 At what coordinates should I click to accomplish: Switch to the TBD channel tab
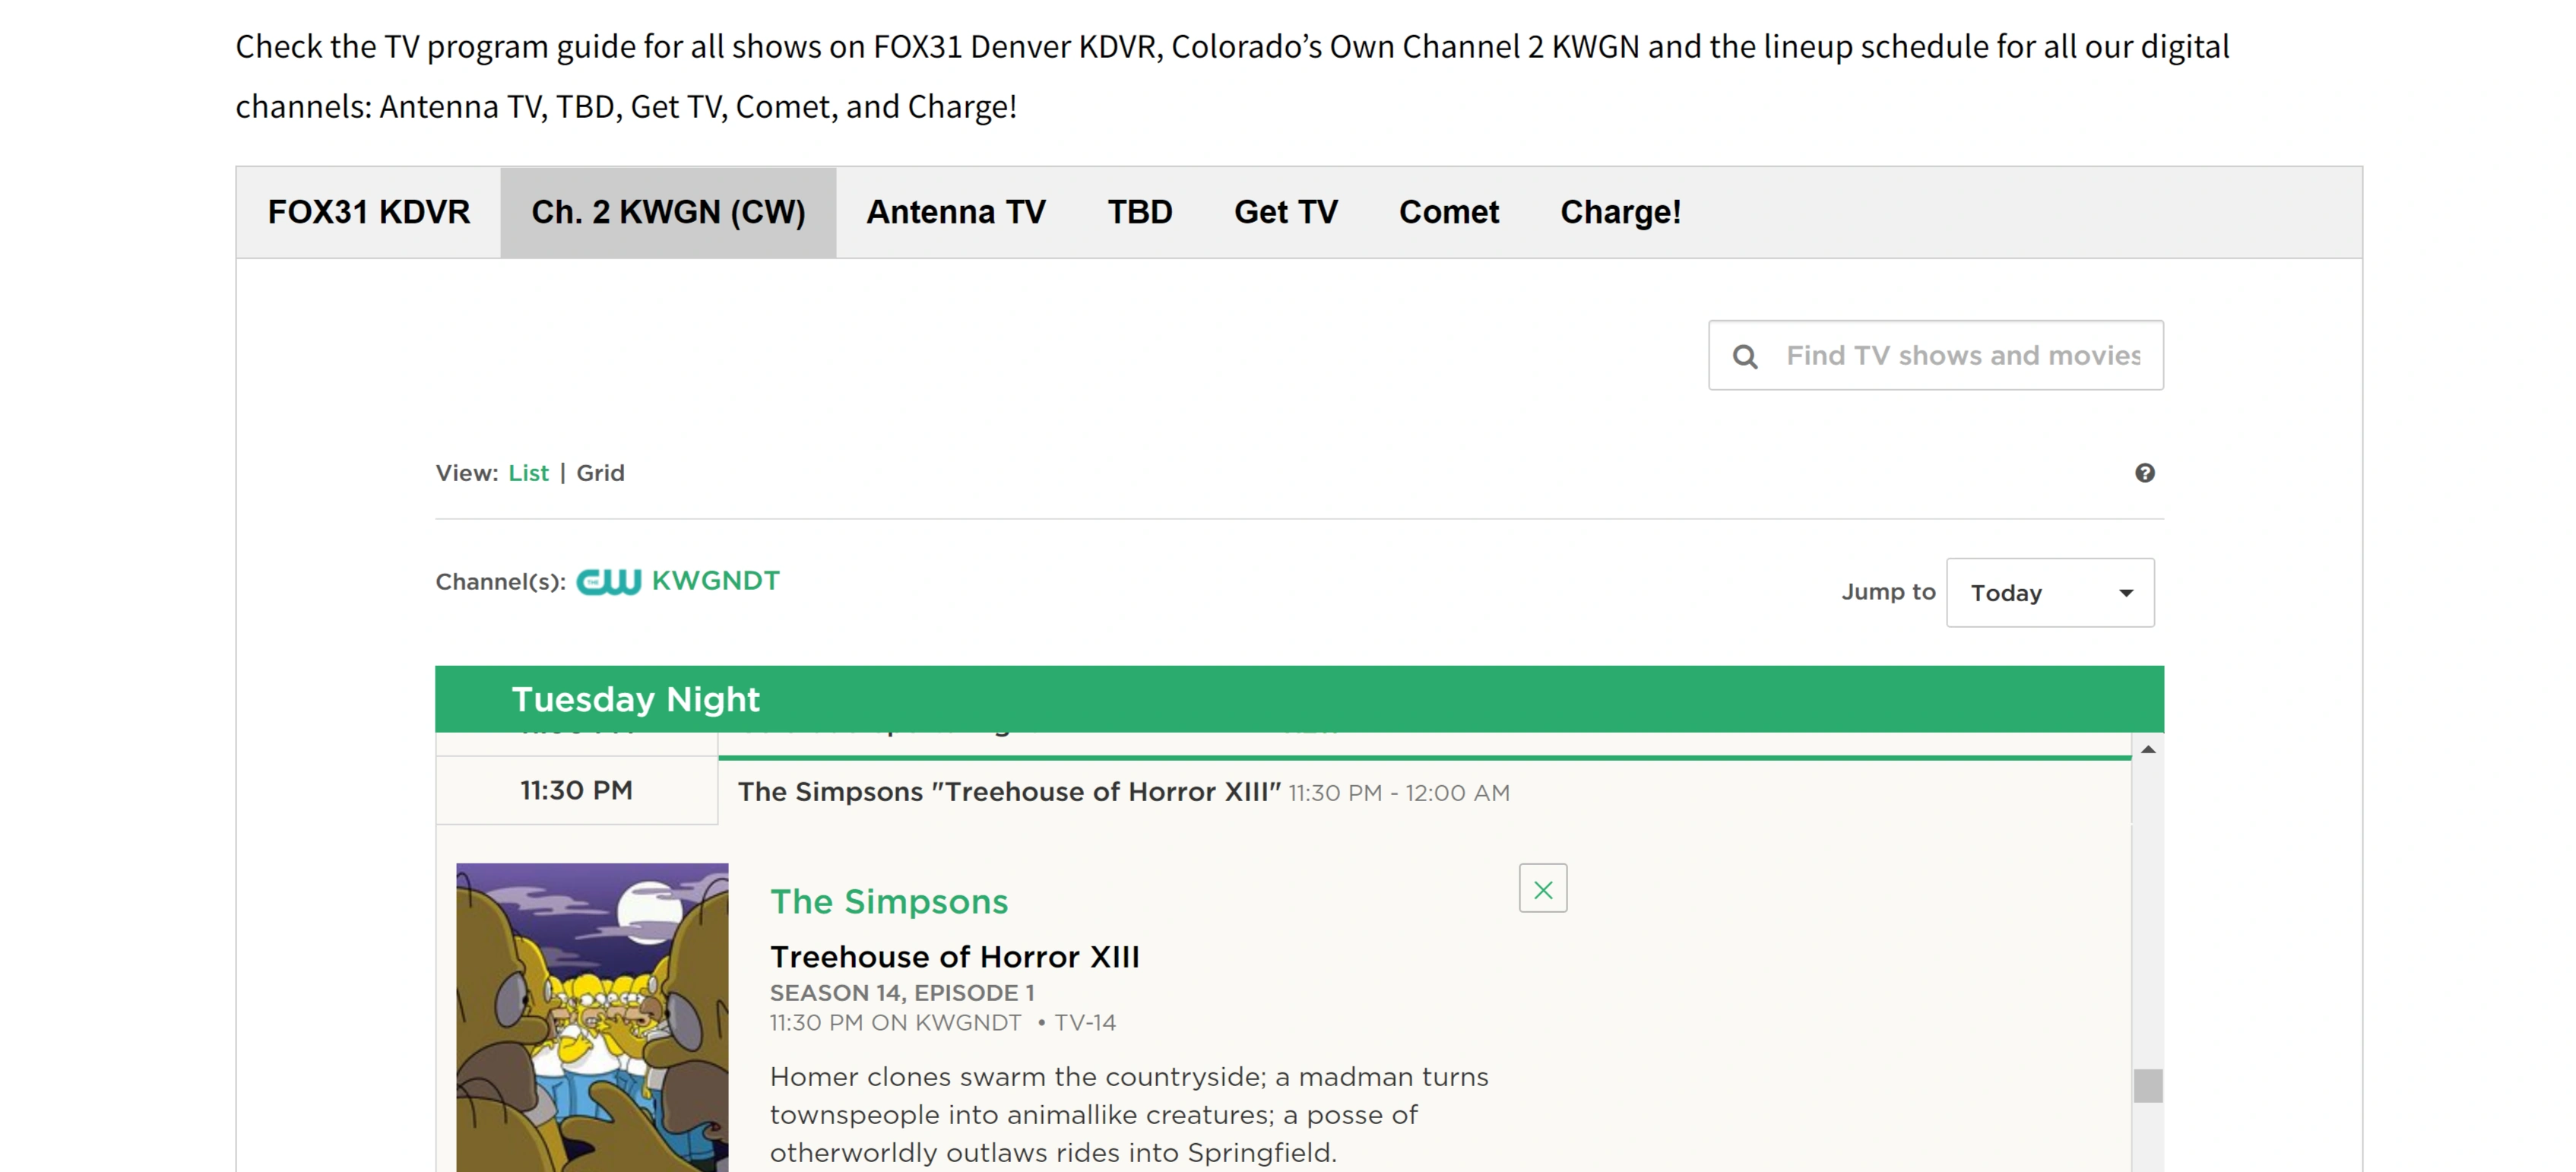(1139, 212)
